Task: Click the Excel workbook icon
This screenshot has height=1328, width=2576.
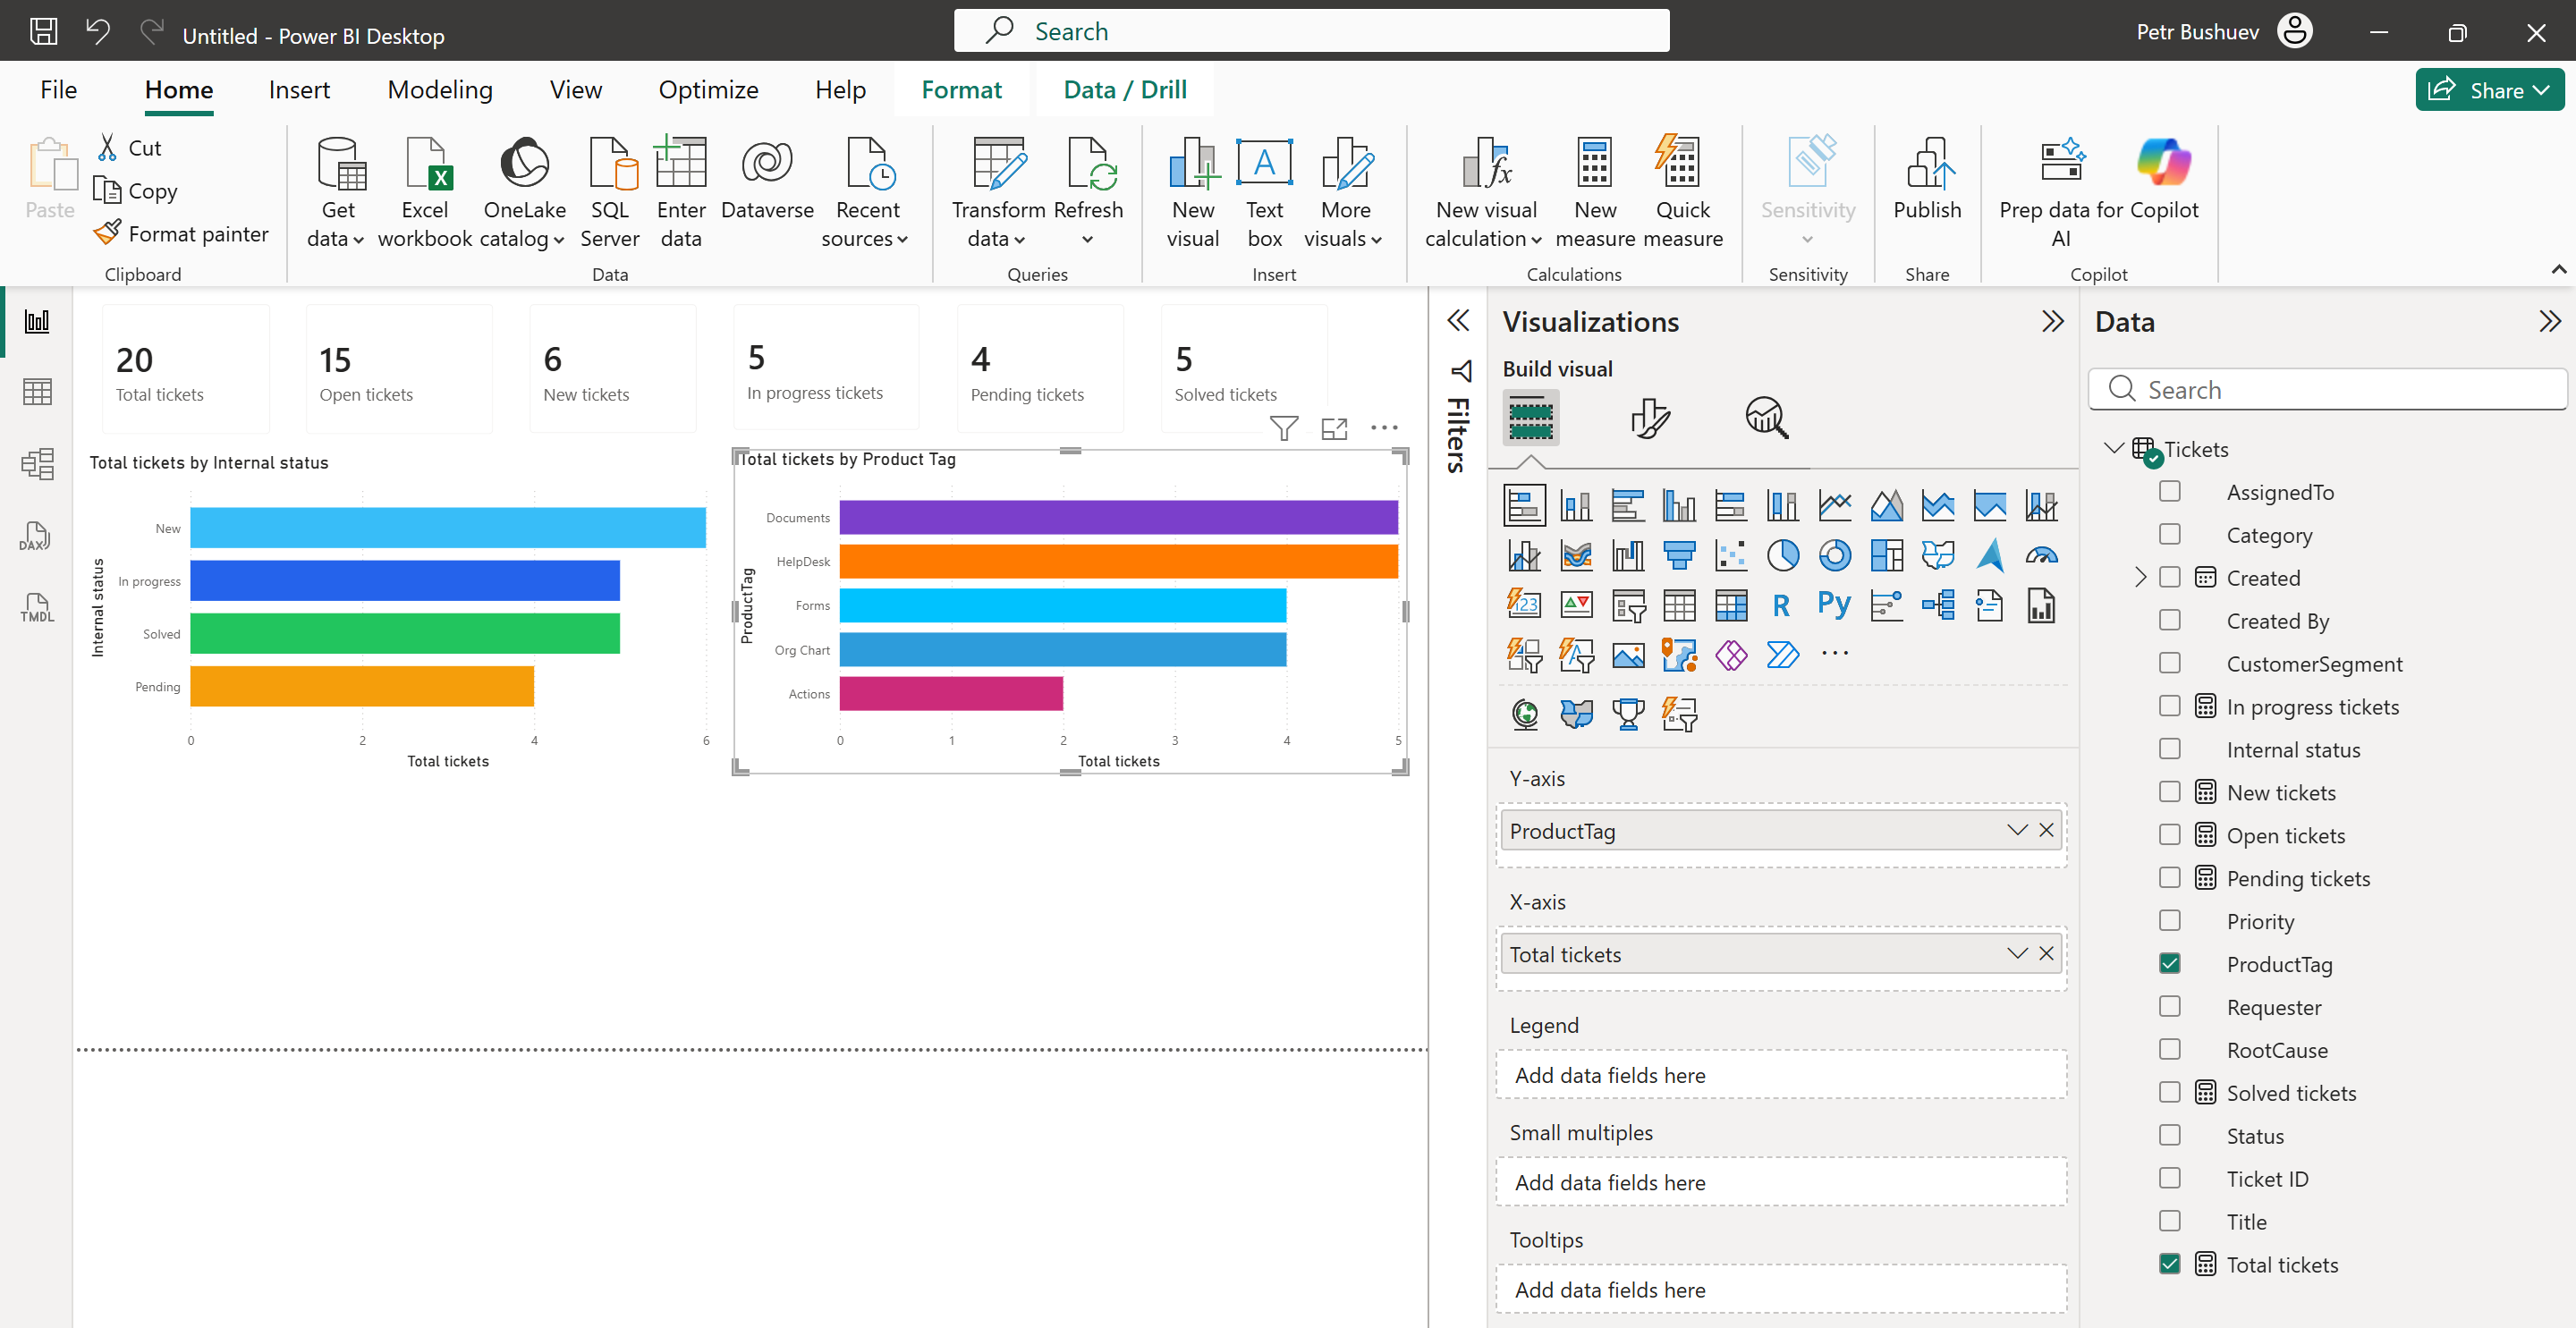Action: tap(428, 163)
